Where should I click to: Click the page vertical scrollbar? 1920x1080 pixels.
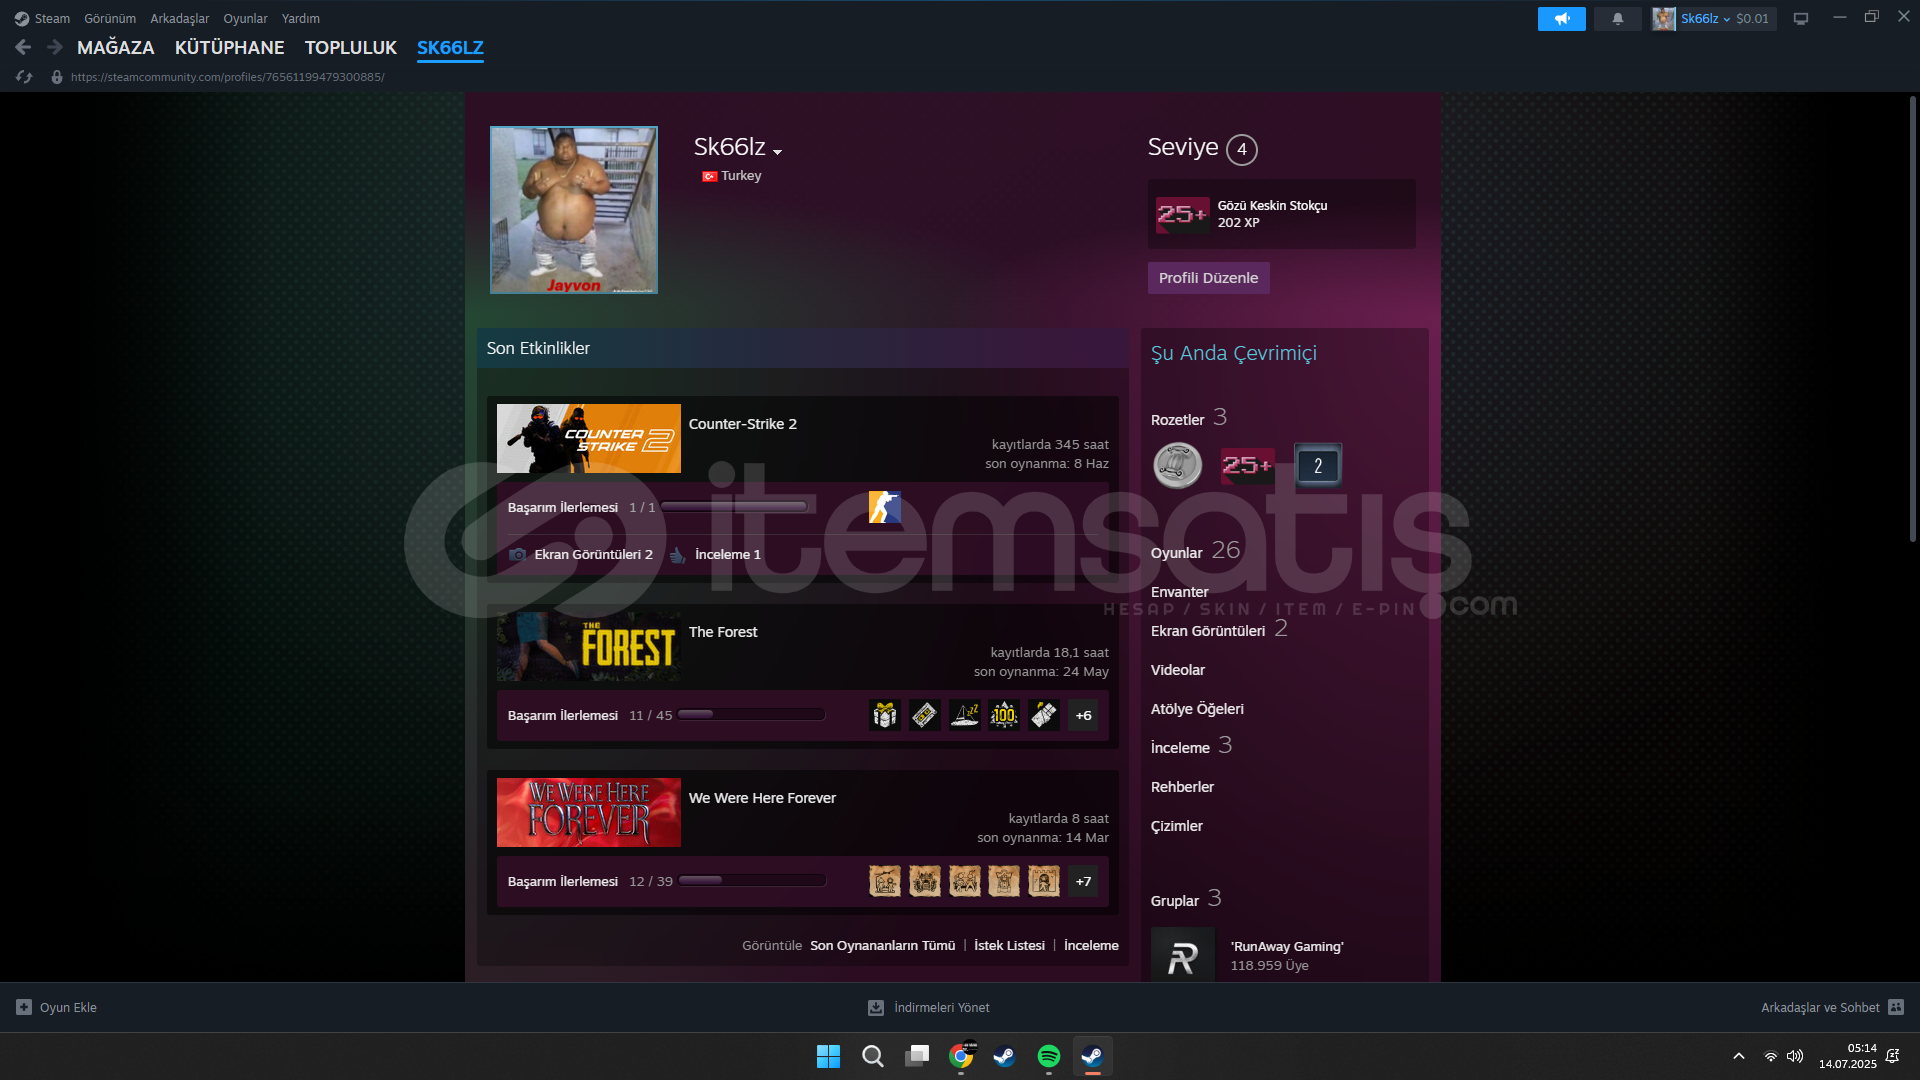(1912, 320)
